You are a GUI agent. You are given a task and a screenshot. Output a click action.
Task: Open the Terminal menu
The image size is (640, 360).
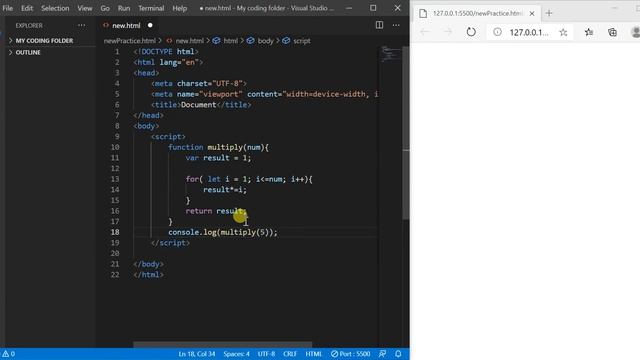coord(151,8)
